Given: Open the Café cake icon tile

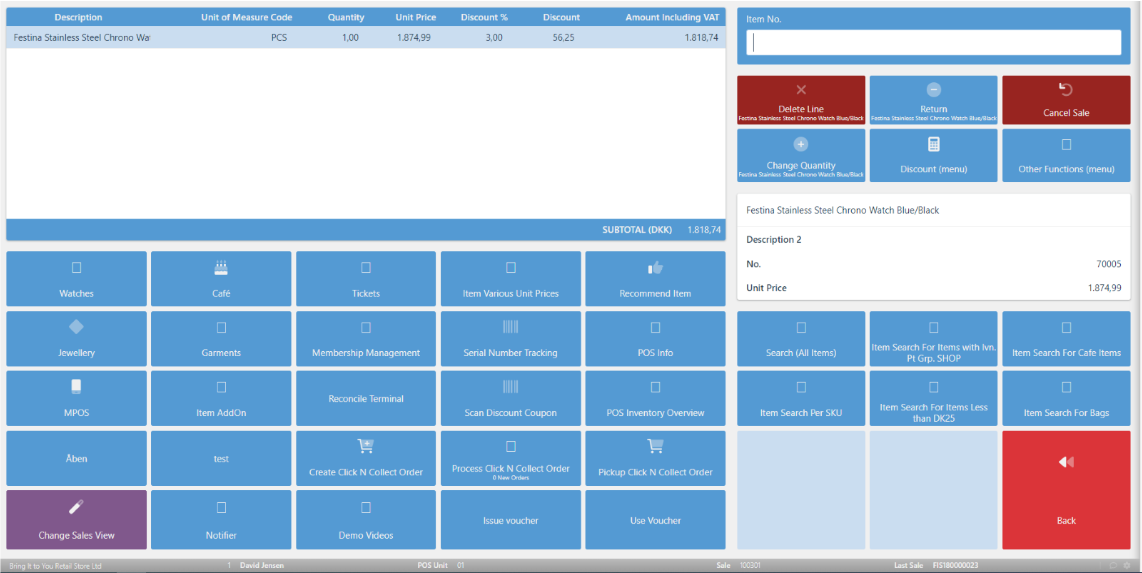Looking at the screenshot, I should click(221, 268).
